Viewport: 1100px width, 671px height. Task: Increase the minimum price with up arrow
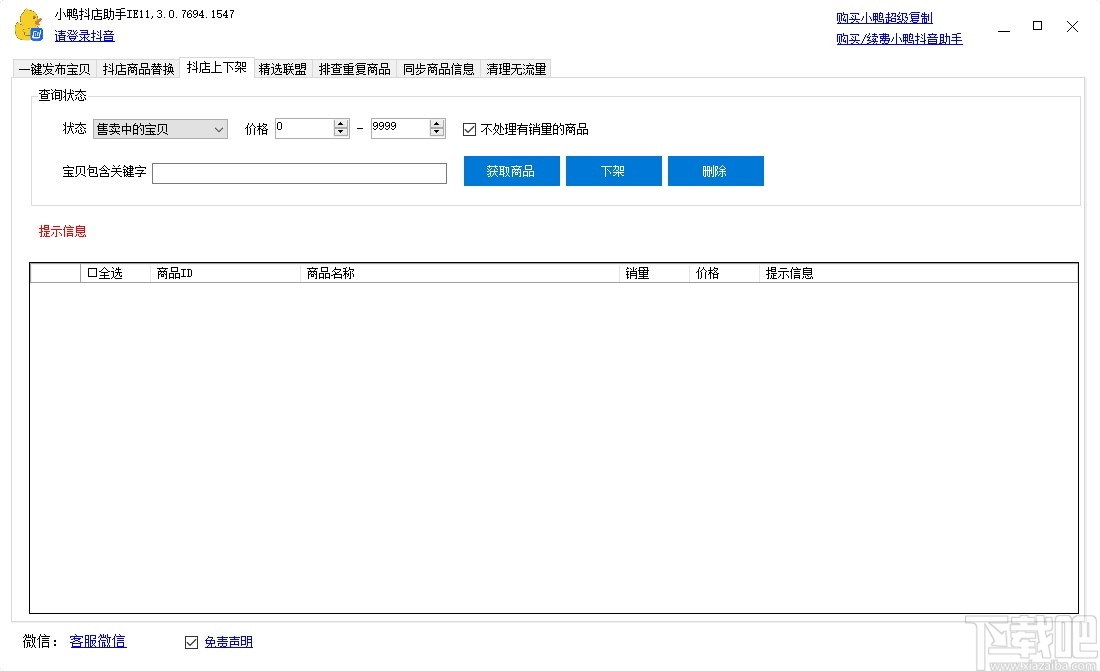click(x=341, y=124)
